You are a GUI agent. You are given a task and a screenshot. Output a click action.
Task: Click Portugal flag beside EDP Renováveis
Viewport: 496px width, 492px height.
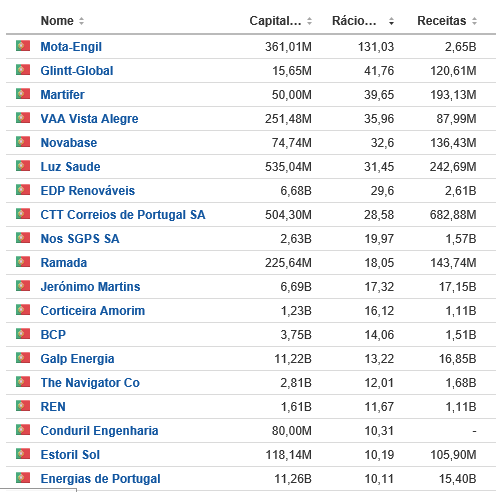click(x=23, y=190)
